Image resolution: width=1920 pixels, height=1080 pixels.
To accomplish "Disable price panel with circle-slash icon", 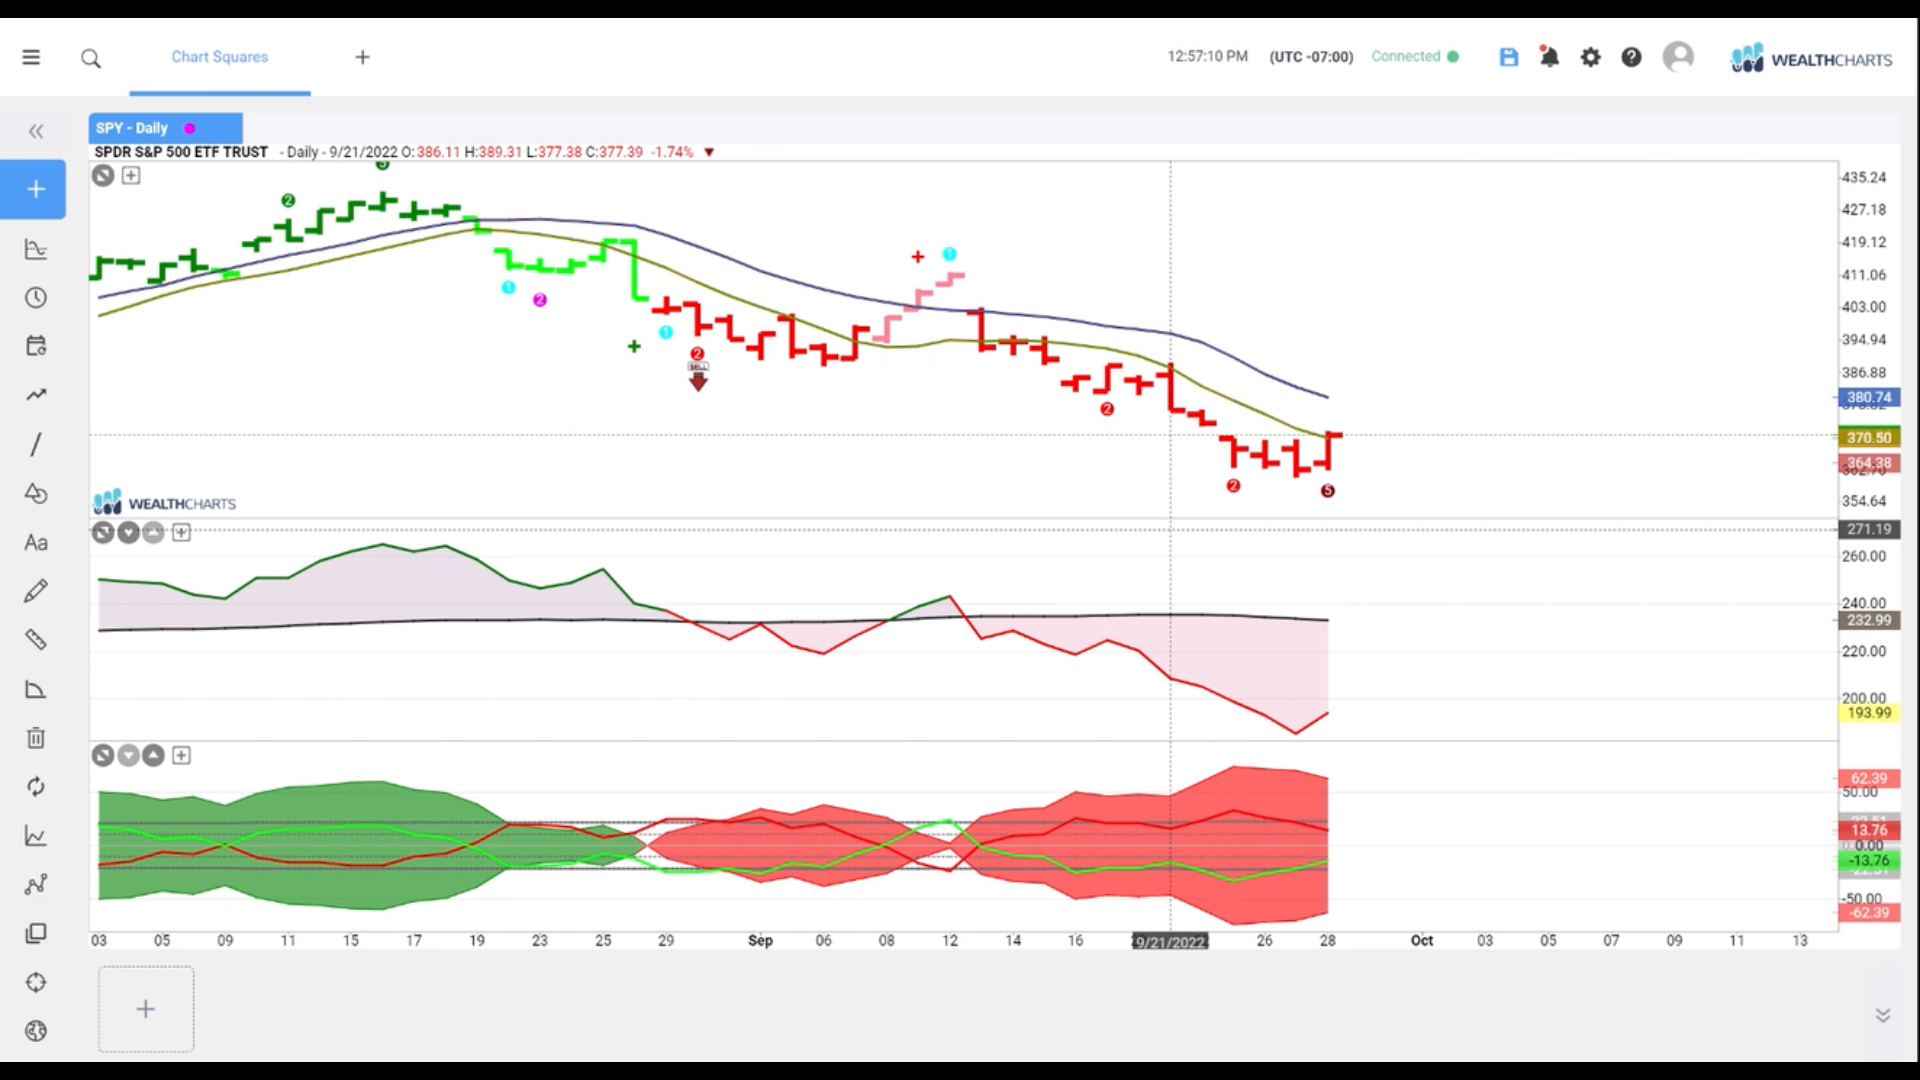I will coord(103,176).
